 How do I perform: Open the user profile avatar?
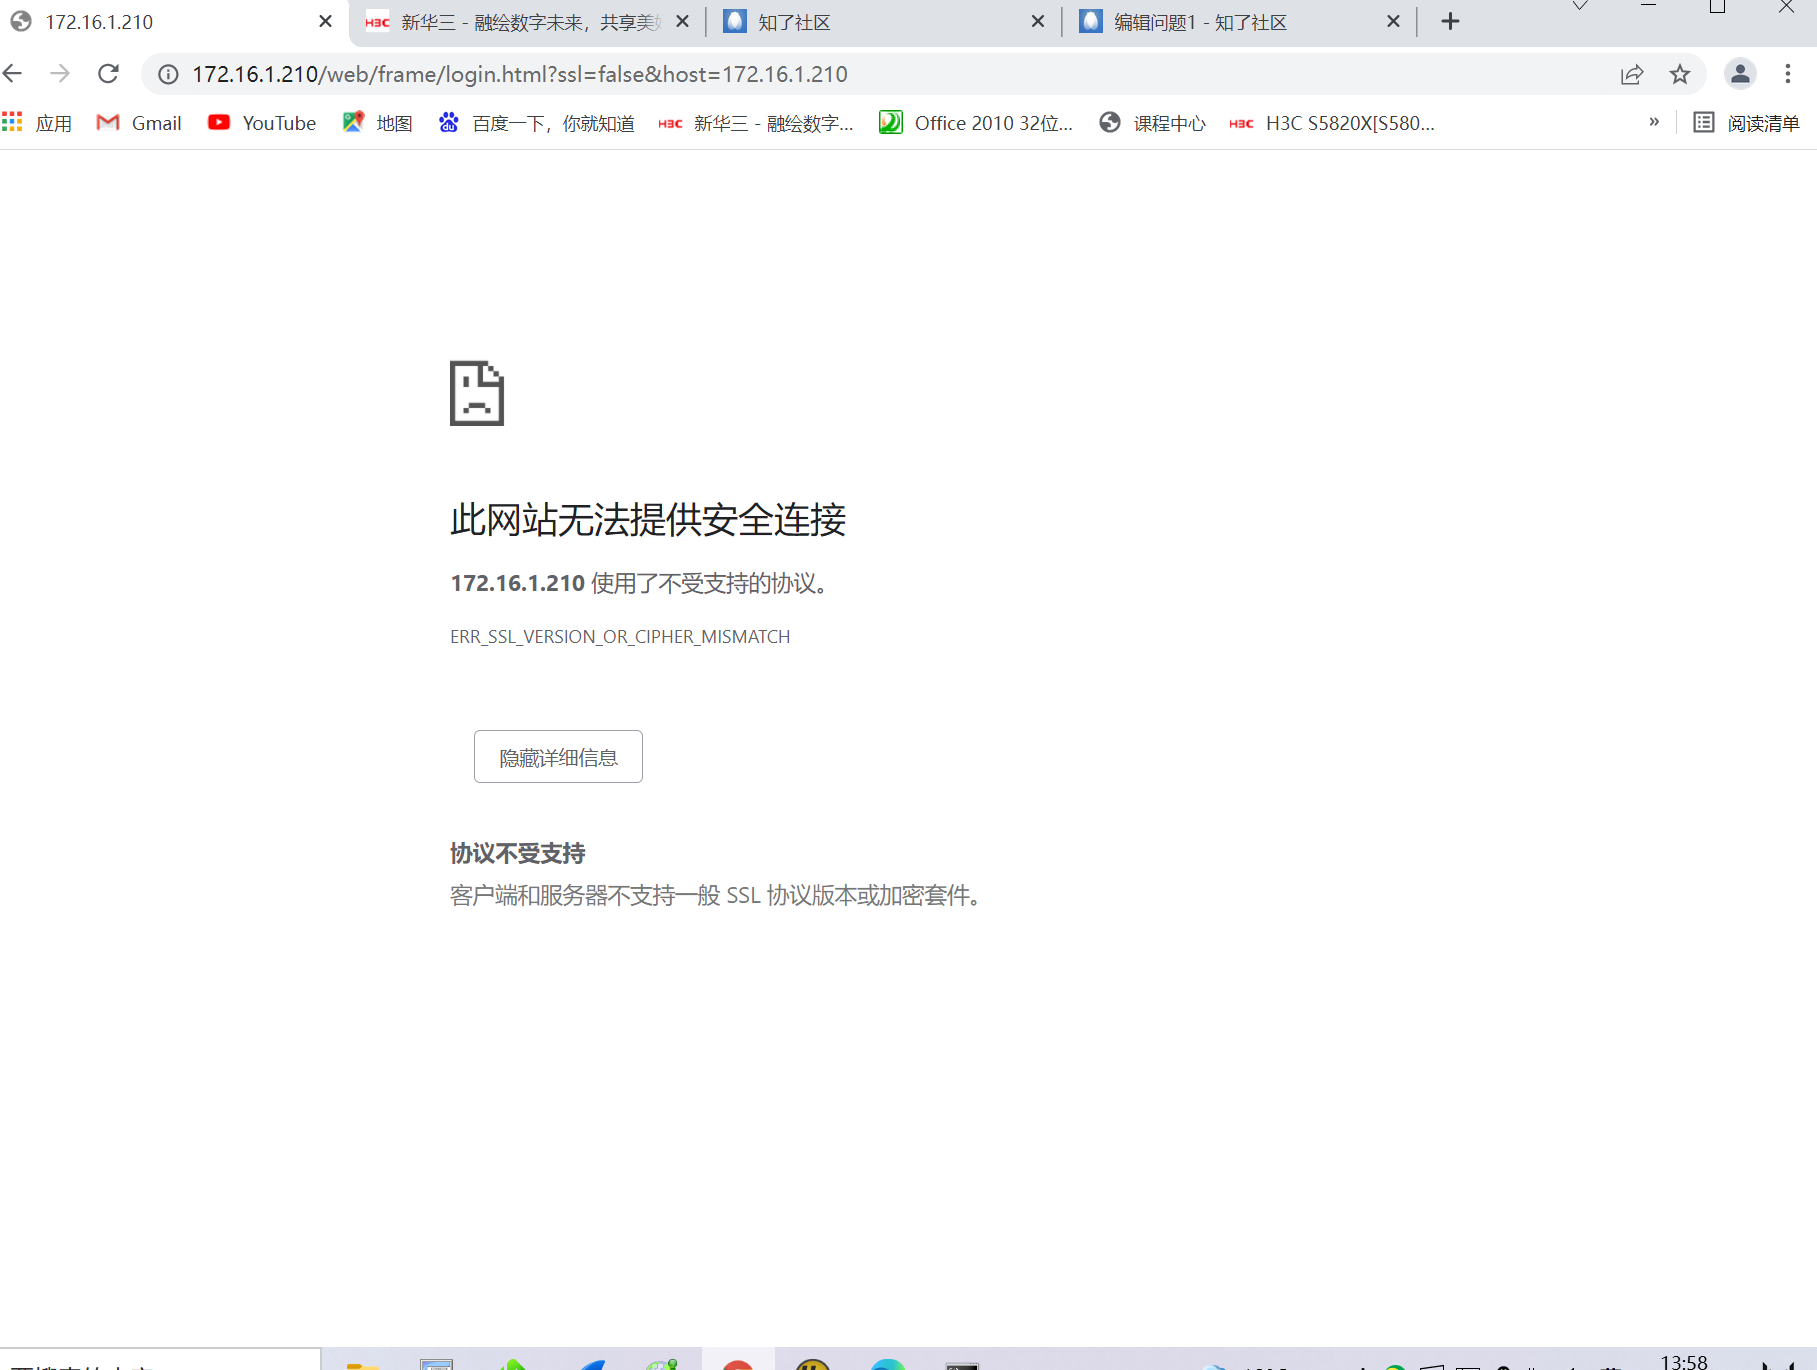click(x=1740, y=74)
